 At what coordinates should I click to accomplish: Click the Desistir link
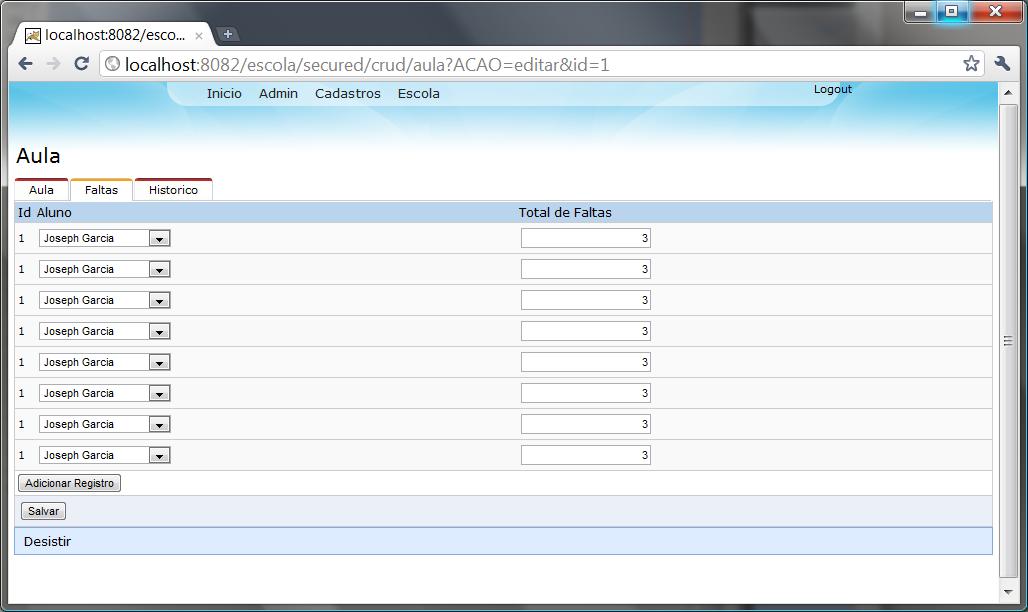47,542
